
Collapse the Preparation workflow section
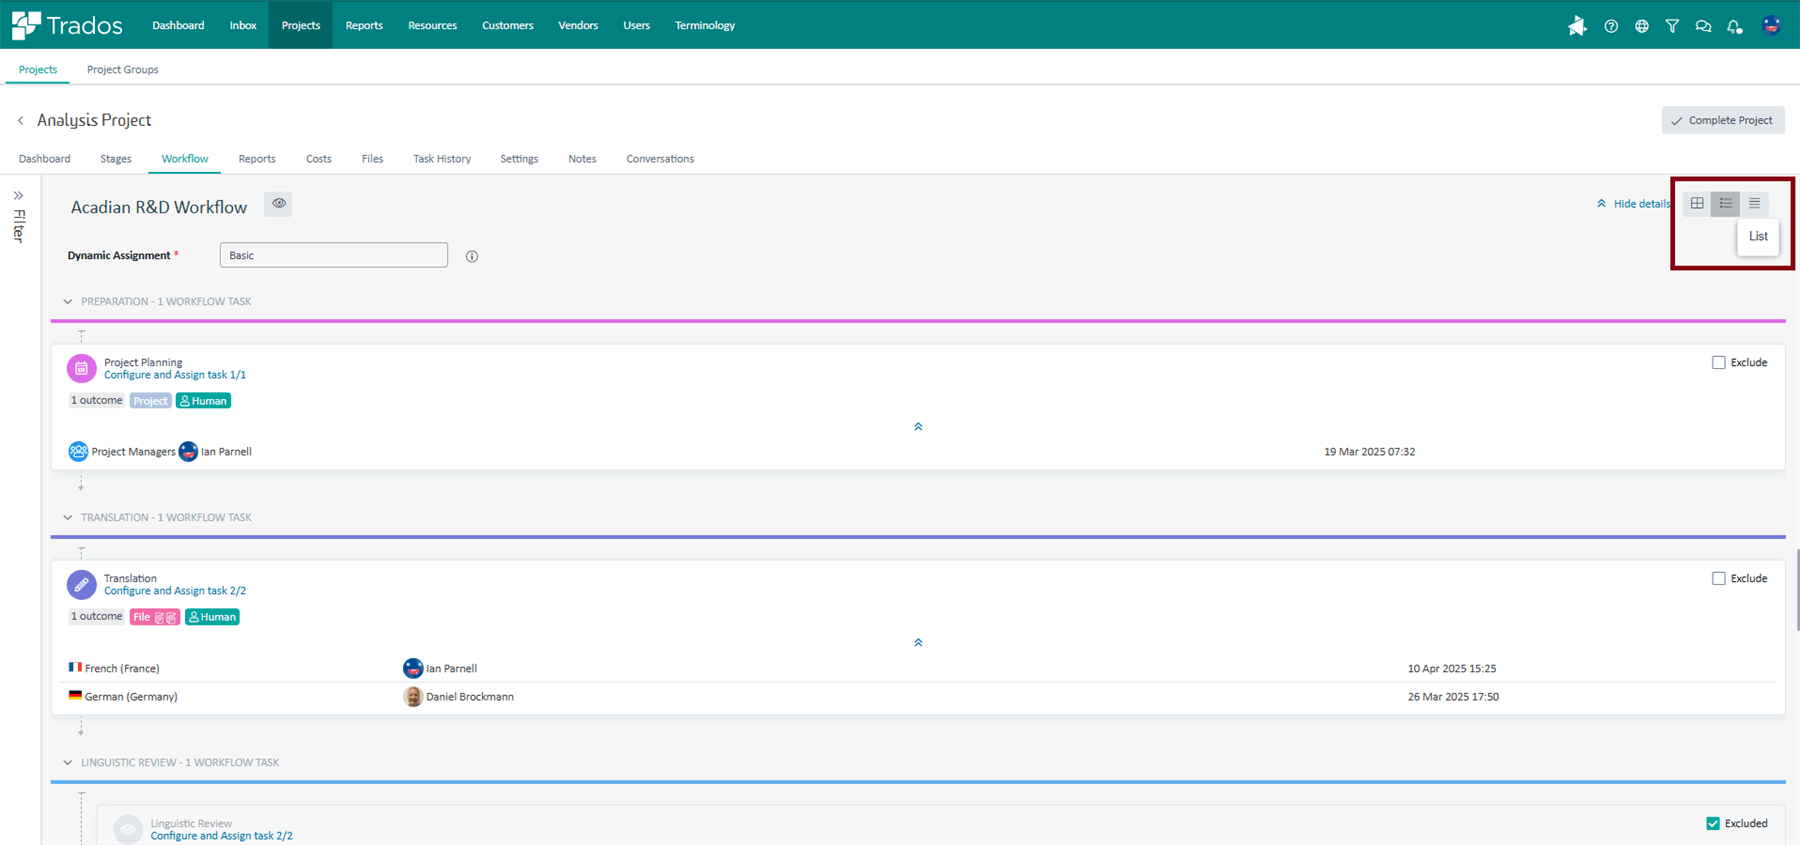click(68, 302)
